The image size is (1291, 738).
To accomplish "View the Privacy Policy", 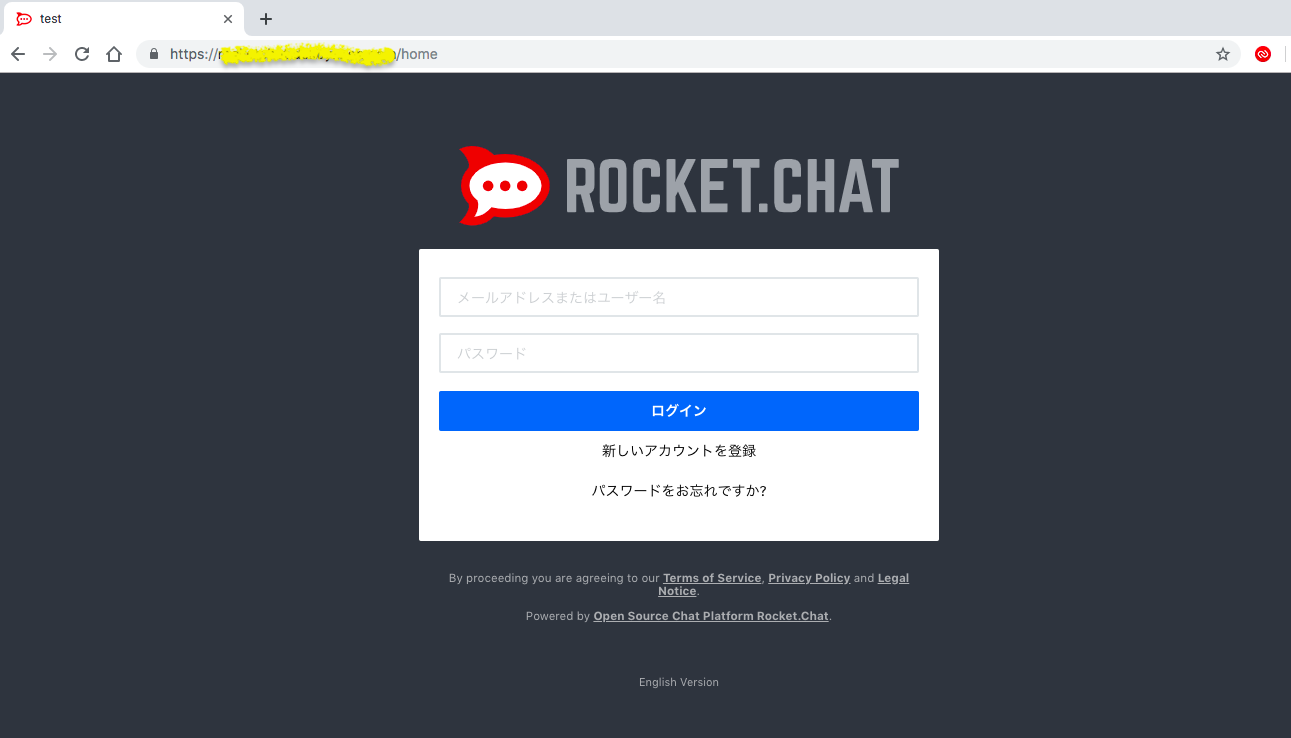I will (x=809, y=577).
